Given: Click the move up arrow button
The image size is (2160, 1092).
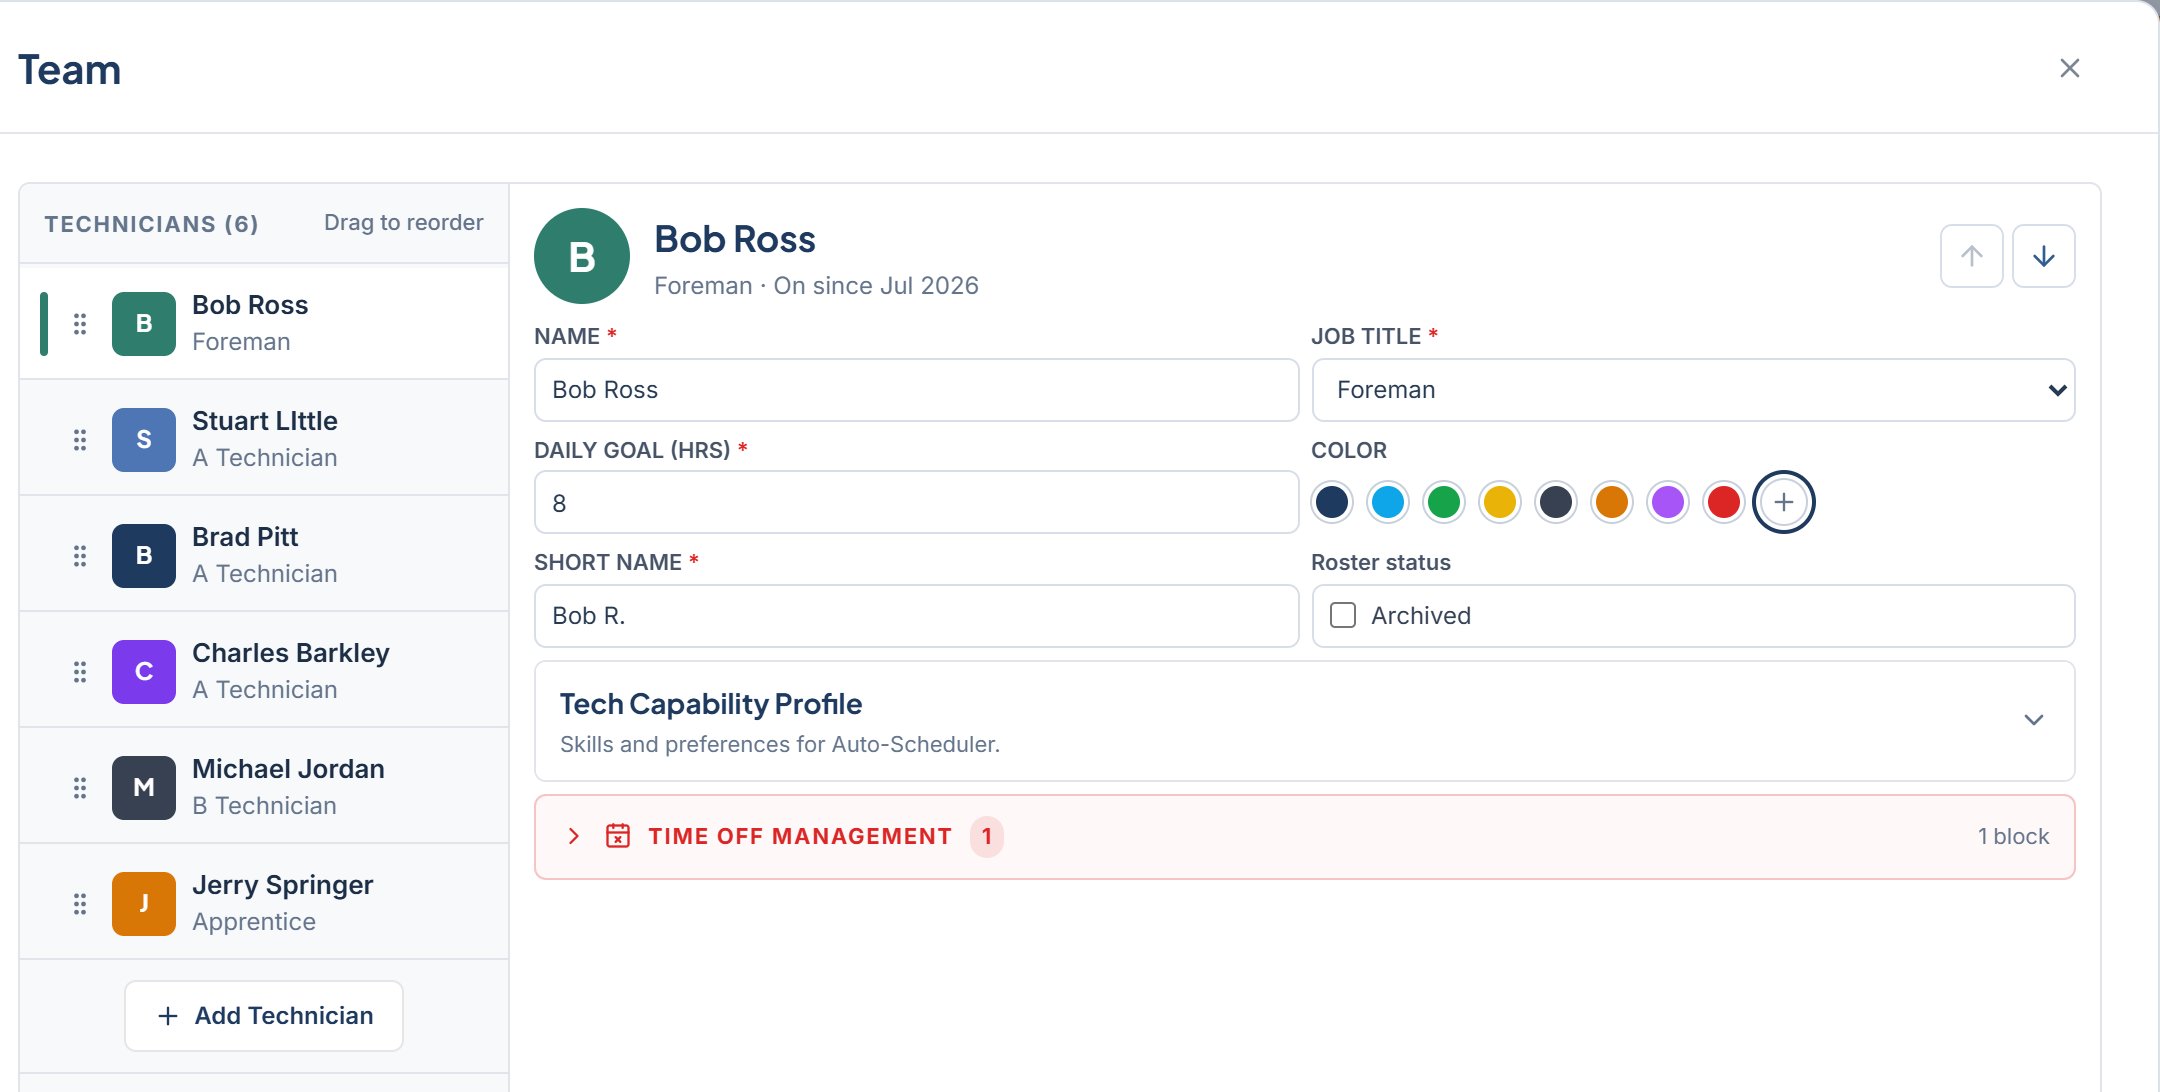Looking at the screenshot, I should (1971, 256).
